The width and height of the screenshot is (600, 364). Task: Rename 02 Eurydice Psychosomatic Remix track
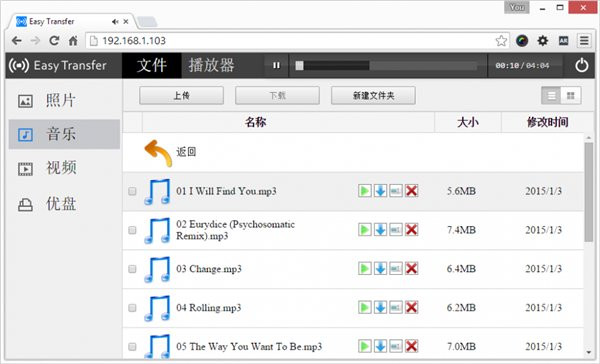tap(396, 230)
